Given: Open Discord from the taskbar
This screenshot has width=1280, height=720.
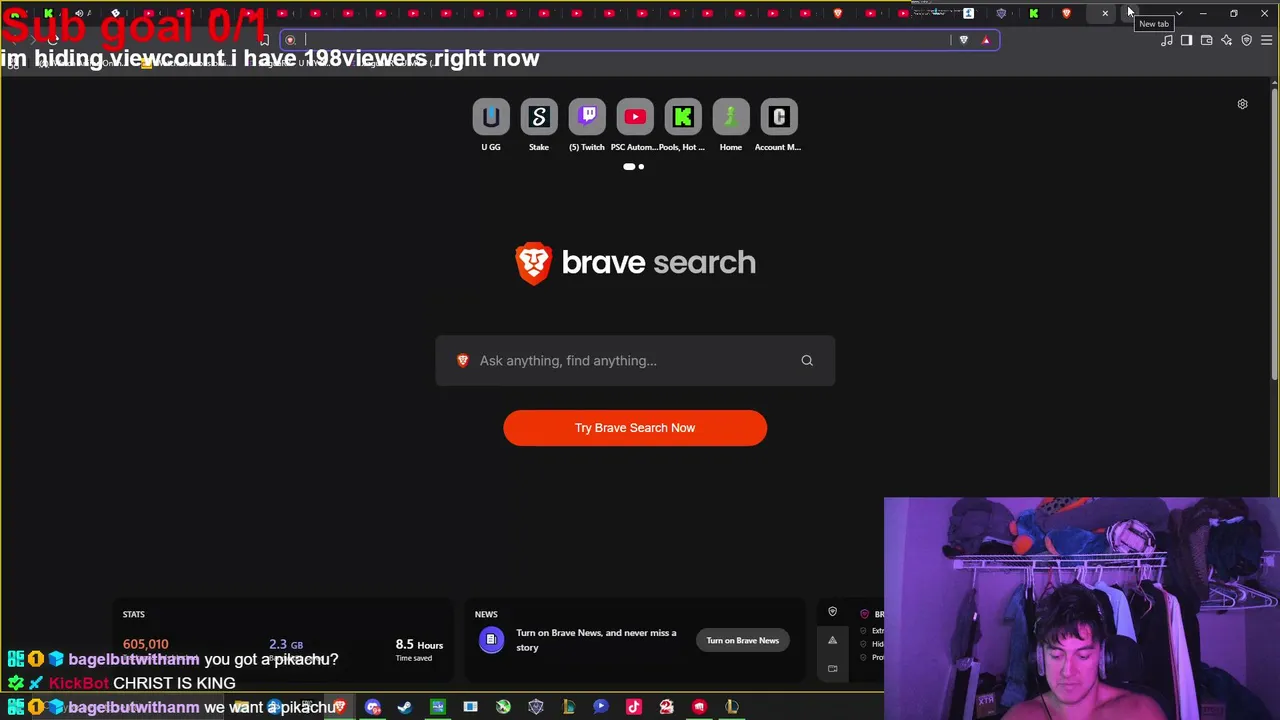Looking at the screenshot, I should (x=373, y=707).
